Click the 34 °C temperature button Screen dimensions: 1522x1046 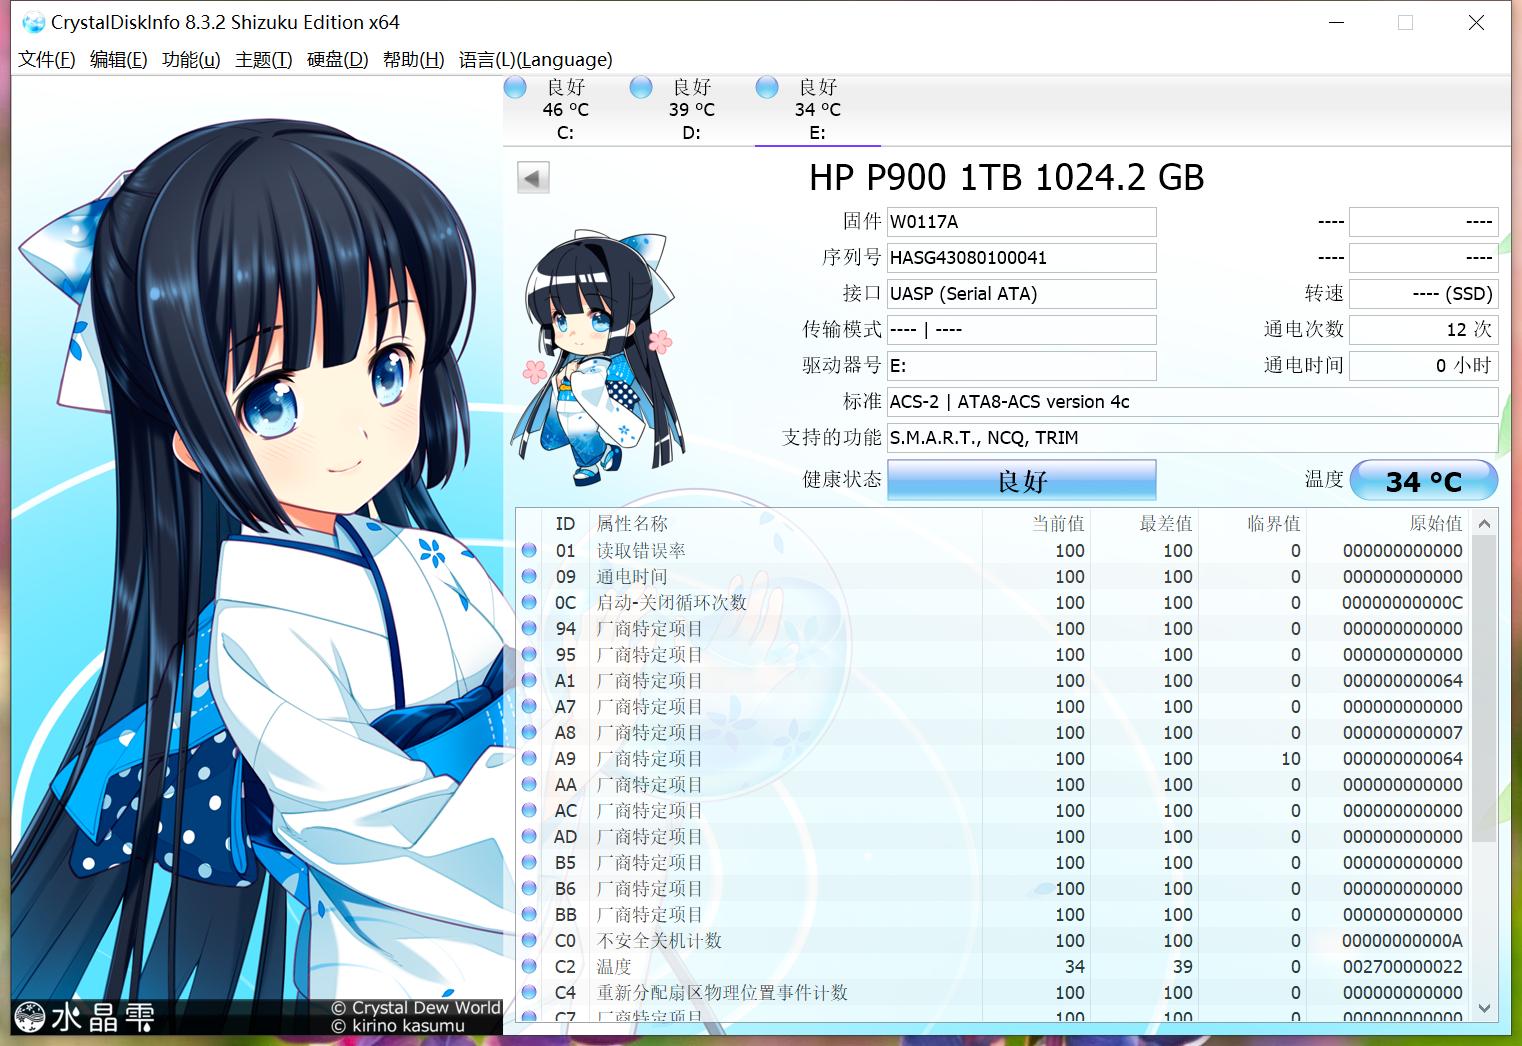(x=1424, y=480)
